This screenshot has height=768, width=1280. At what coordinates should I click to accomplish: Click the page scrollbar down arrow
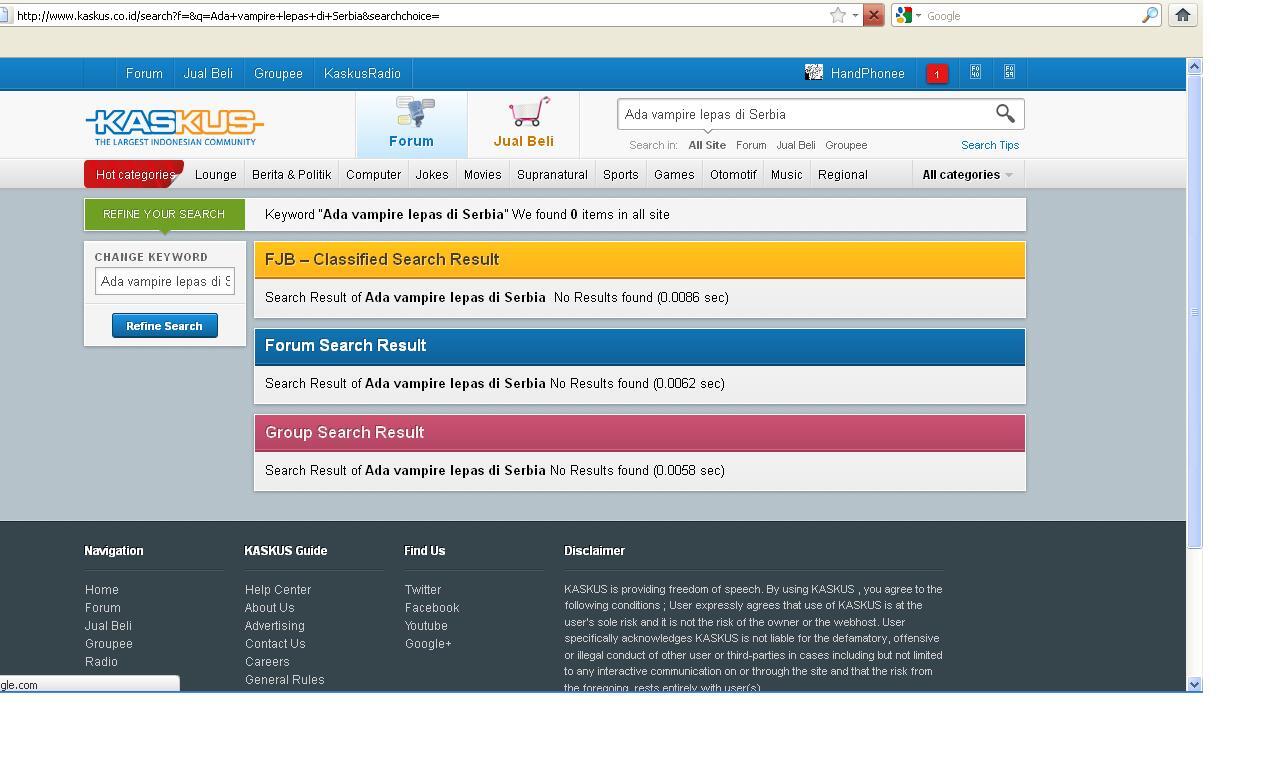(x=1194, y=684)
